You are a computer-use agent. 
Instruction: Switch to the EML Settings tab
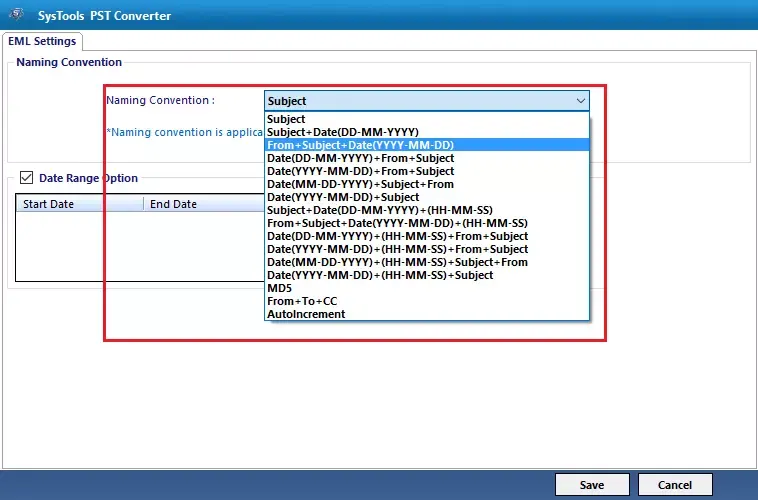coord(42,41)
